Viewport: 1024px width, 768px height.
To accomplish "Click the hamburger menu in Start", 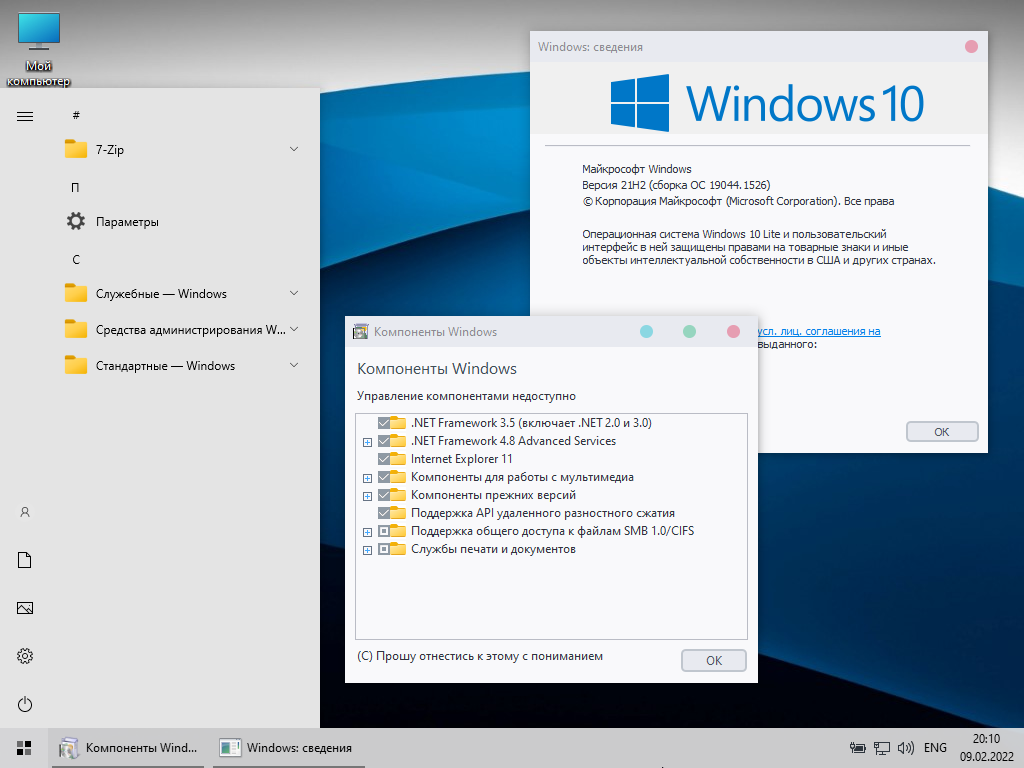I will point(25,116).
